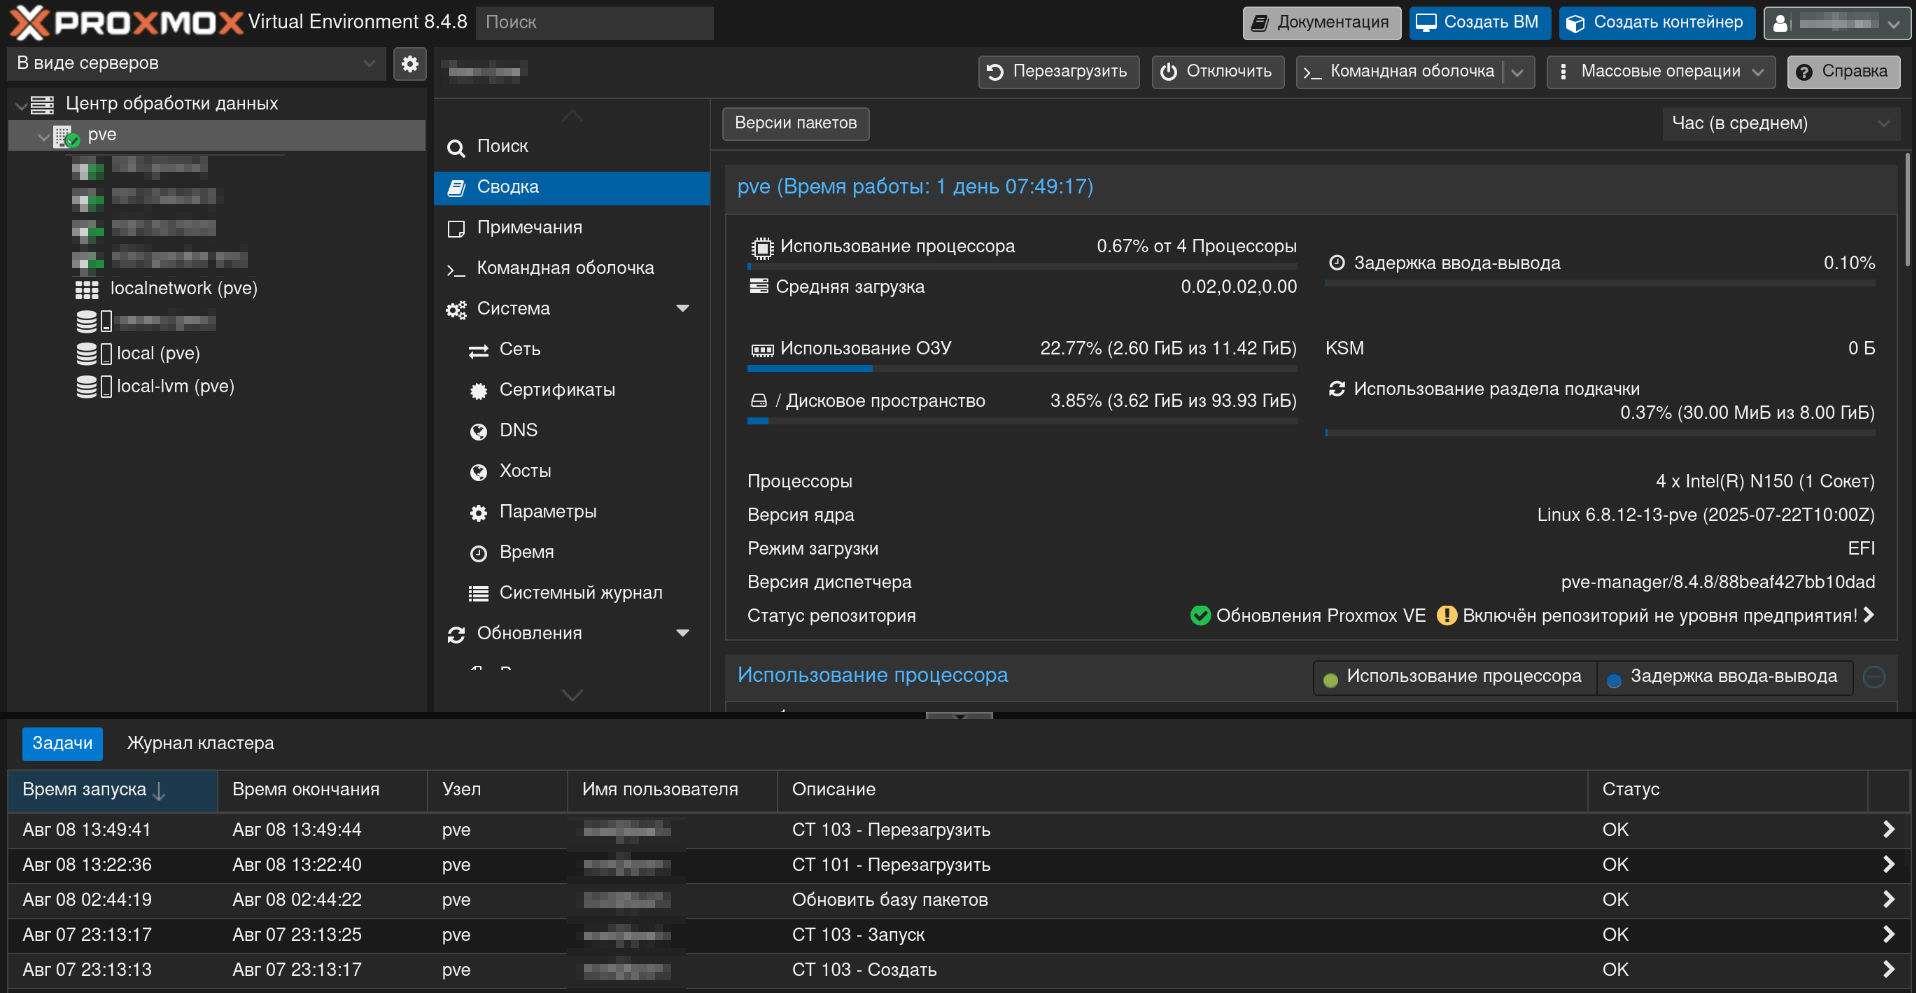Click the swap usage progress bar
This screenshot has width=1916, height=993.
click(x=1600, y=433)
